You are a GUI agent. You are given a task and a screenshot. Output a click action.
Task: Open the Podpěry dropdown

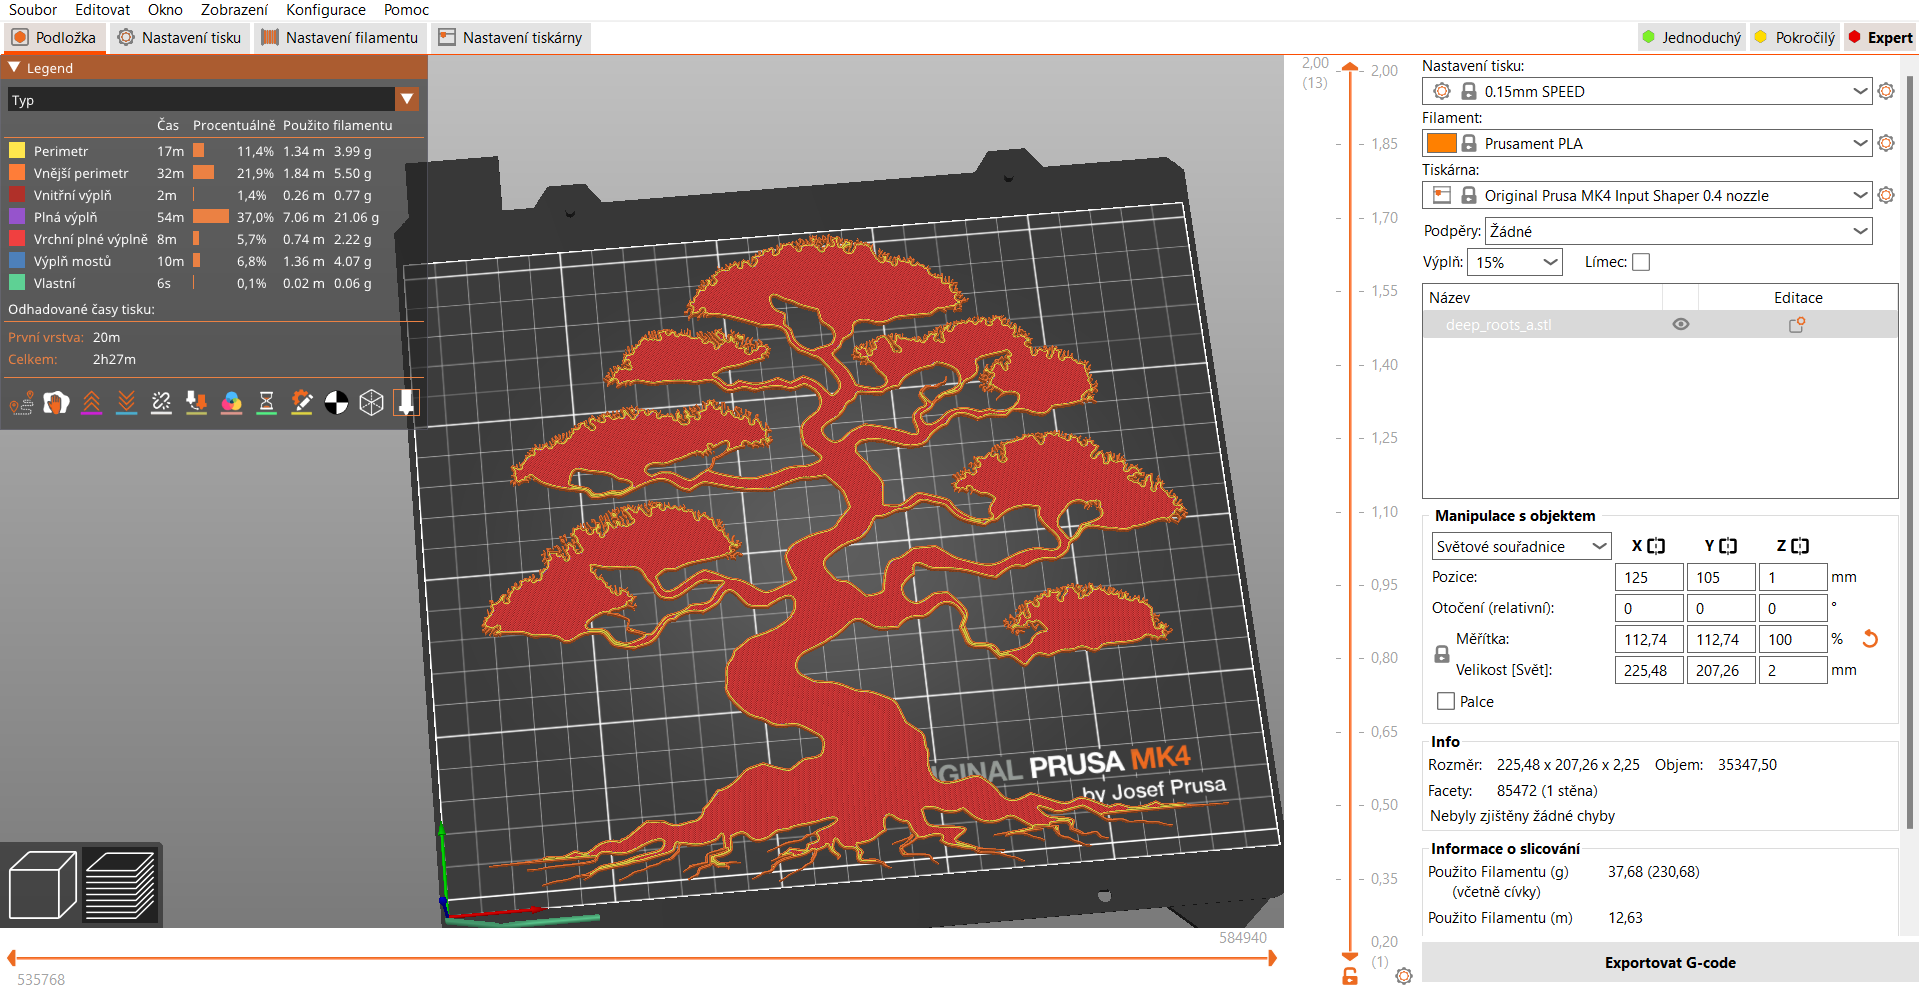tap(1678, 231)
